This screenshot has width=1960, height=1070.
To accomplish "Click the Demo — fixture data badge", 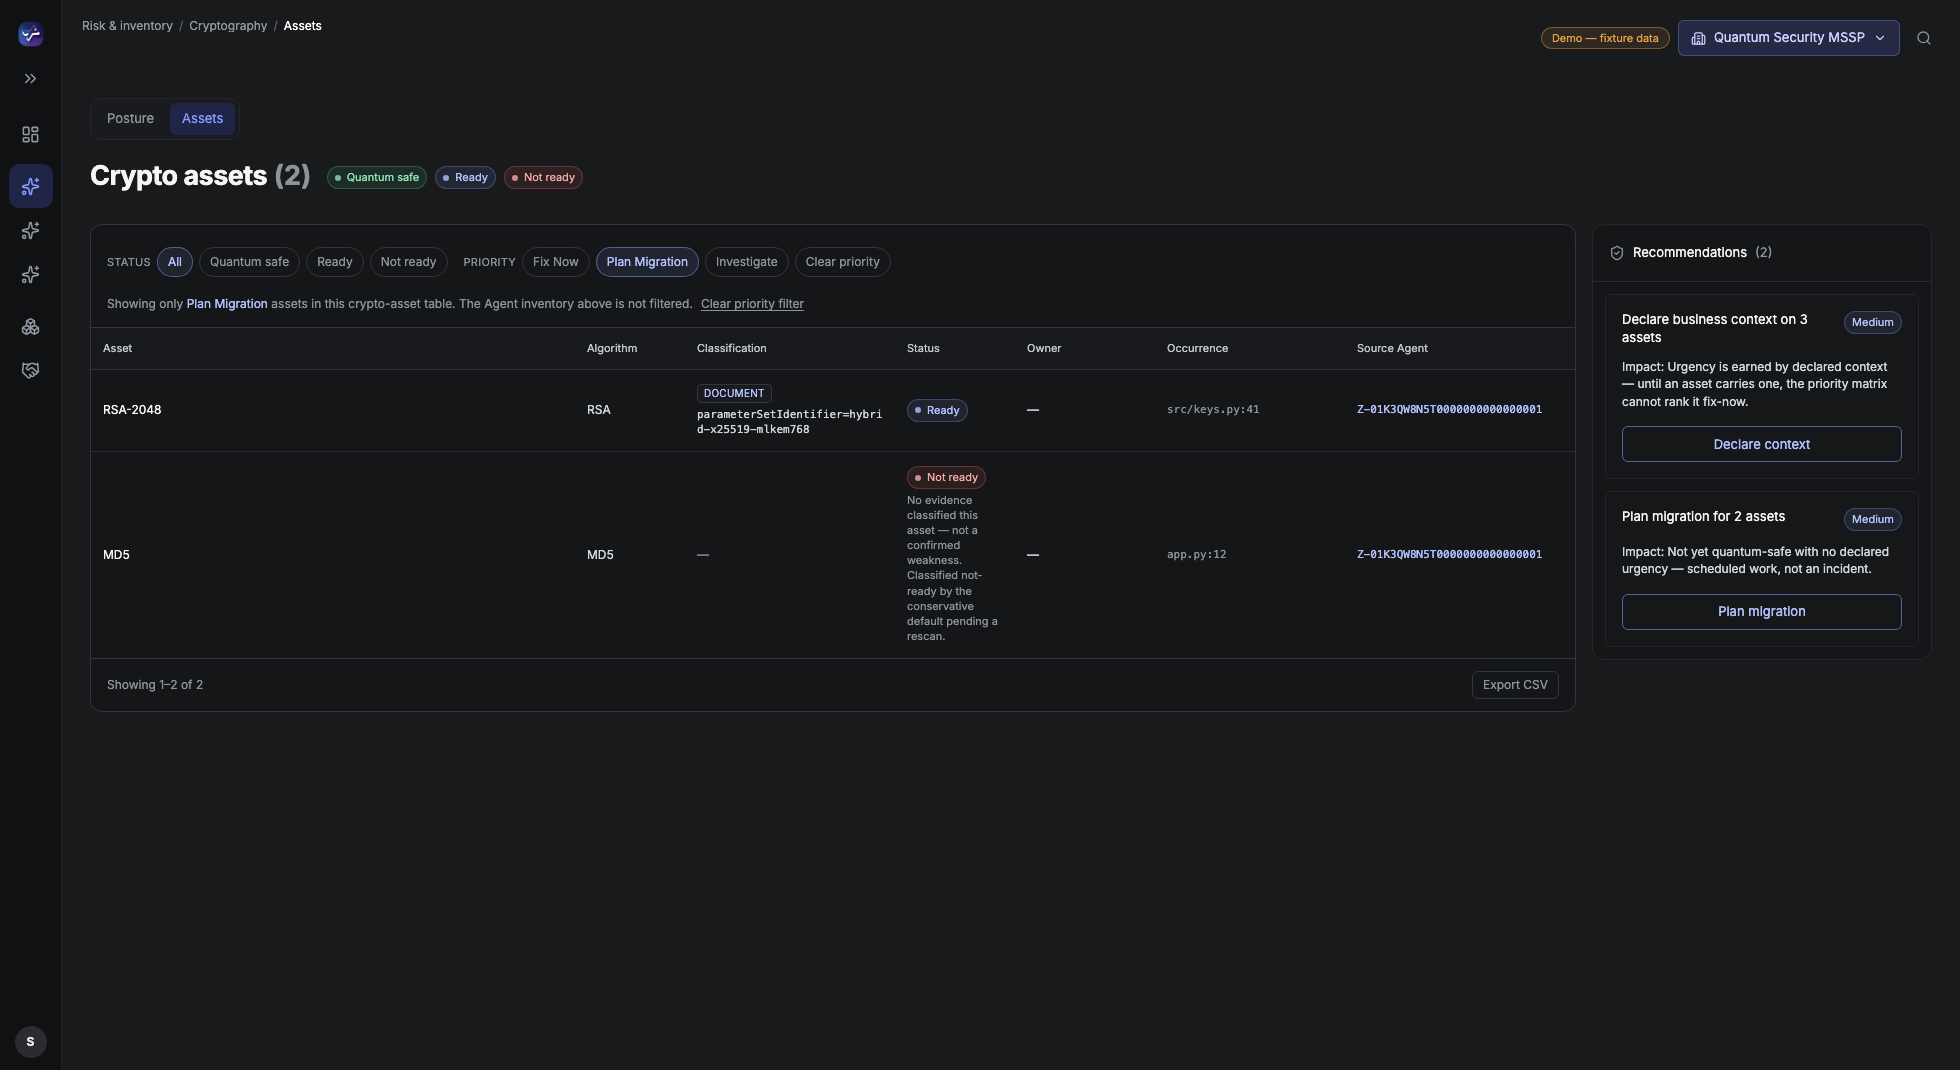I will click(x=1605, y=38).
